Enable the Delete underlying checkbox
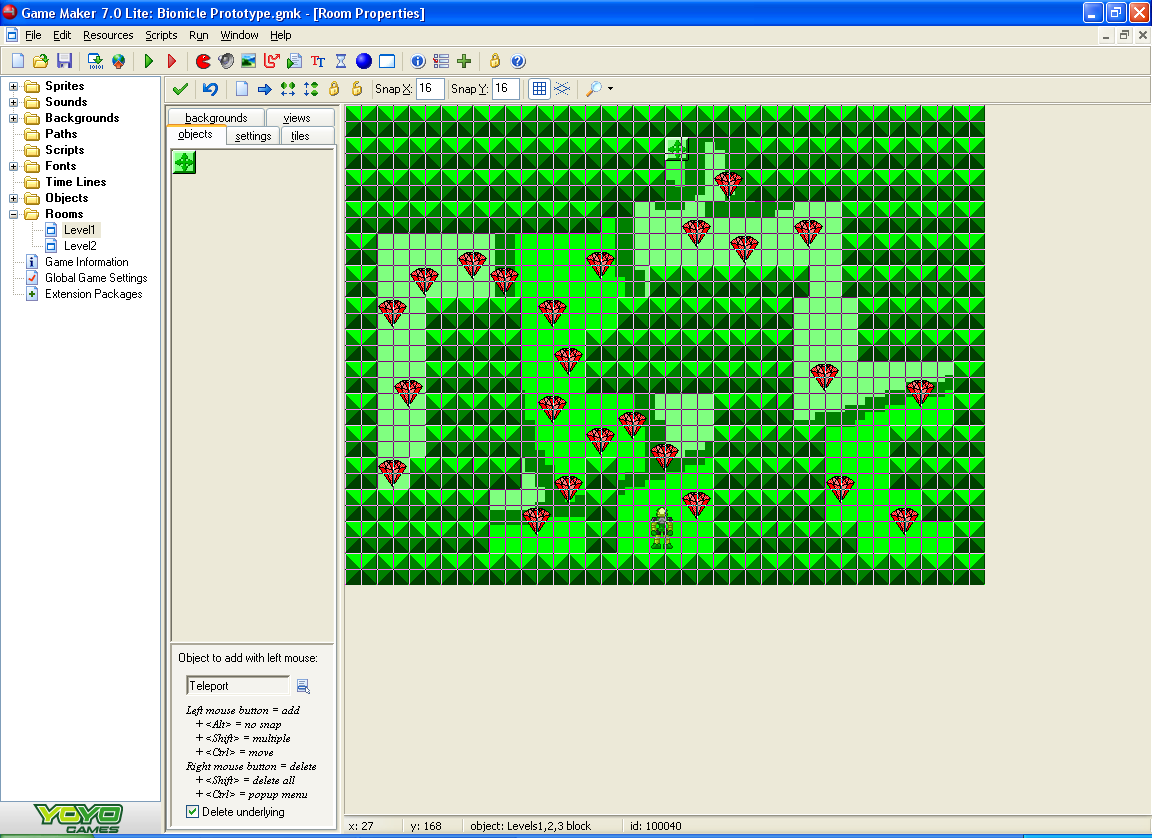This screenshot has width=1152, height=838. [192, 811]
